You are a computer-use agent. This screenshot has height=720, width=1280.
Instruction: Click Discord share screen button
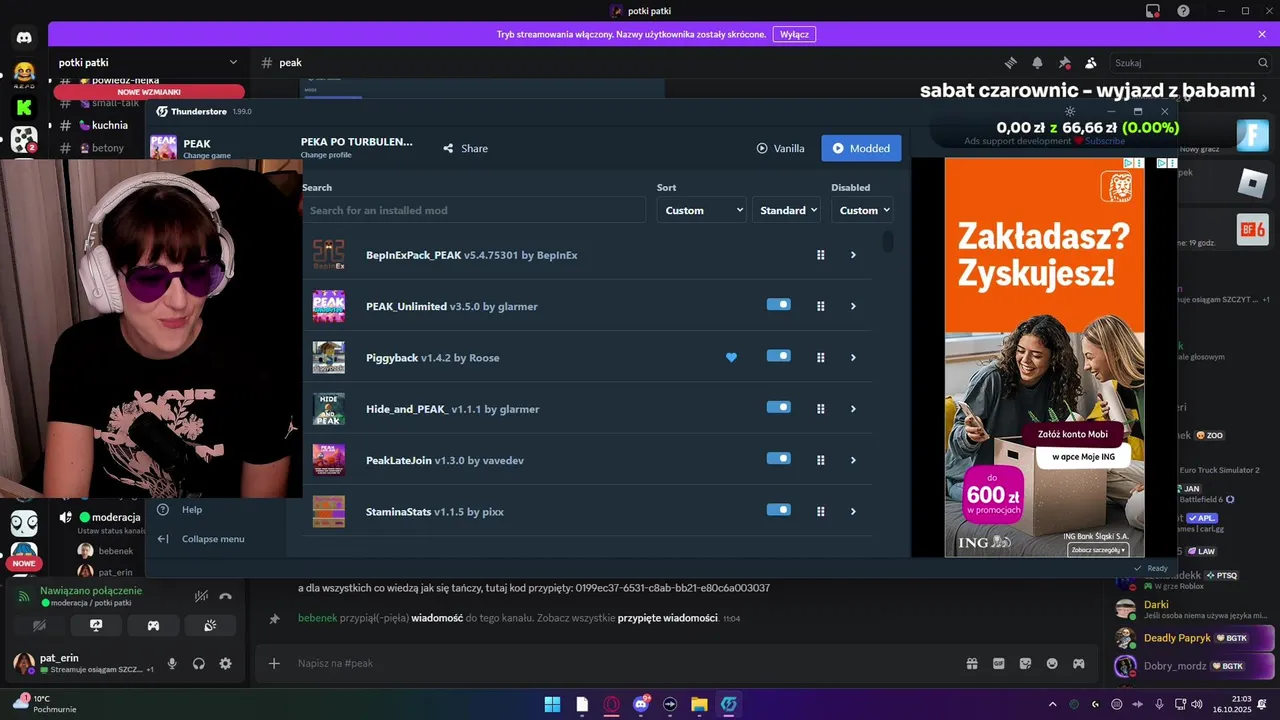(96, 625)
